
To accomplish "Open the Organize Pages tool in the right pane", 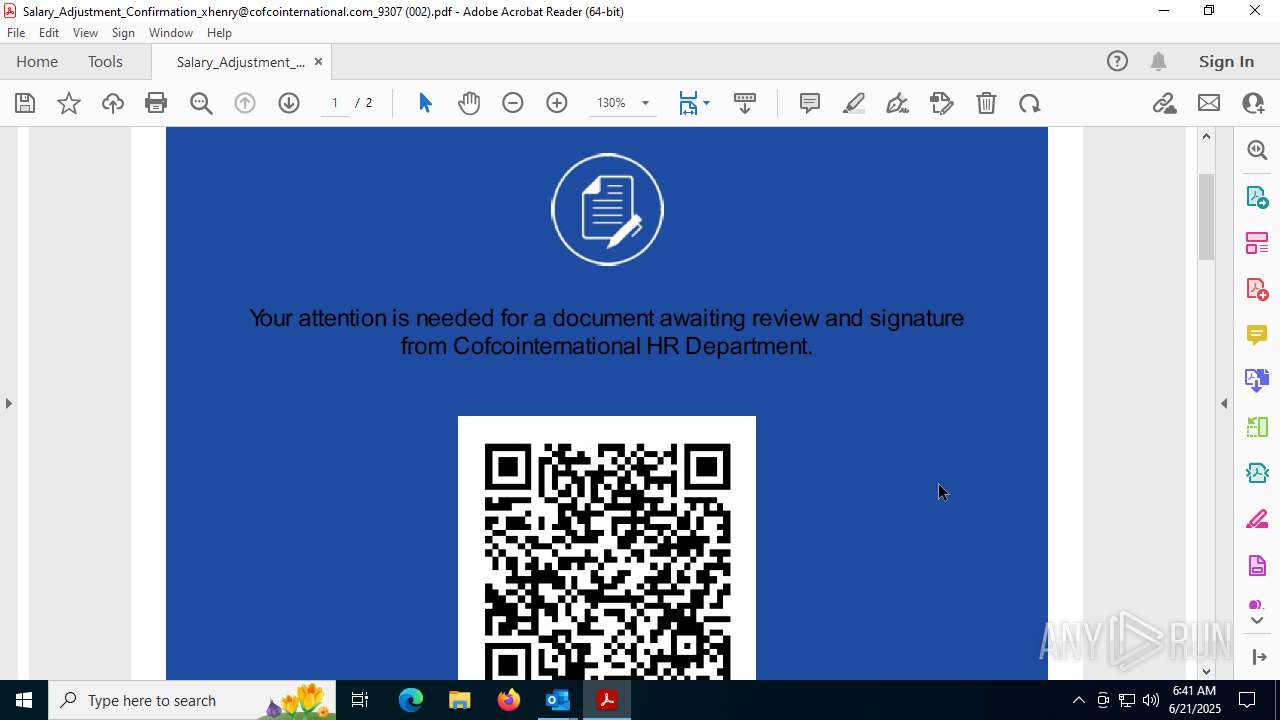I will [x=1257, y=243].
